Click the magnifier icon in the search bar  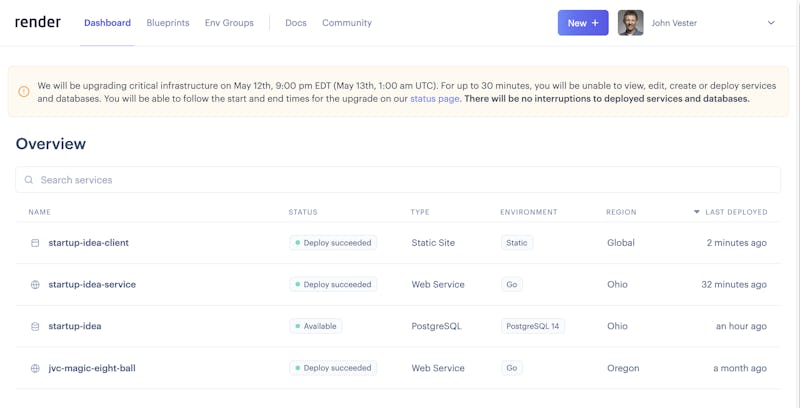click(x=29, y=180)
